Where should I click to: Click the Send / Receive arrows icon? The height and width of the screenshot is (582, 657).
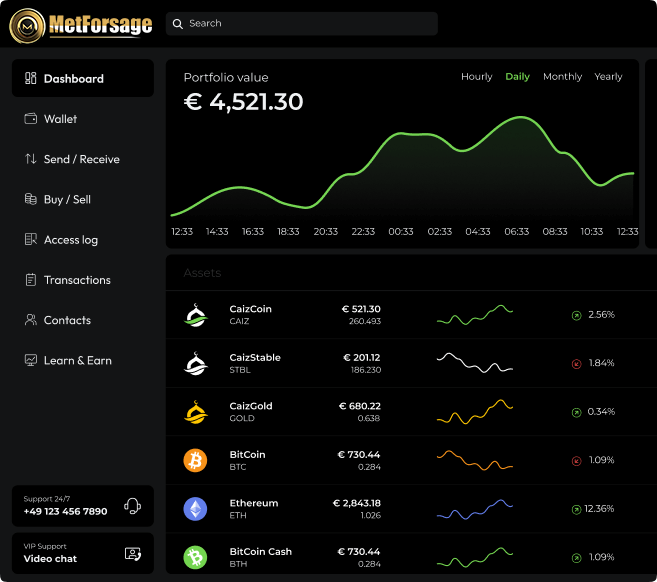(x=31, y=159)
